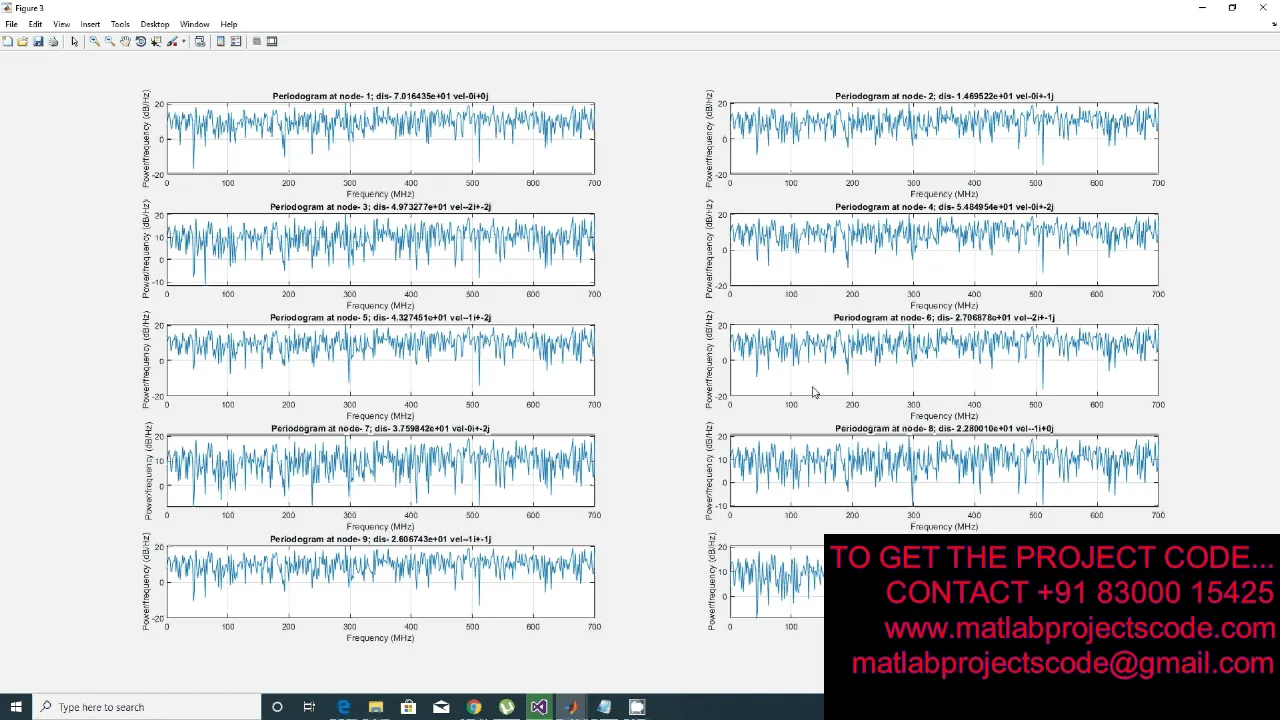The width and height of the screenshot is (1280, 720).
Task: Open Cortana from the taskbar circle icon
Action: pos(277,707)
